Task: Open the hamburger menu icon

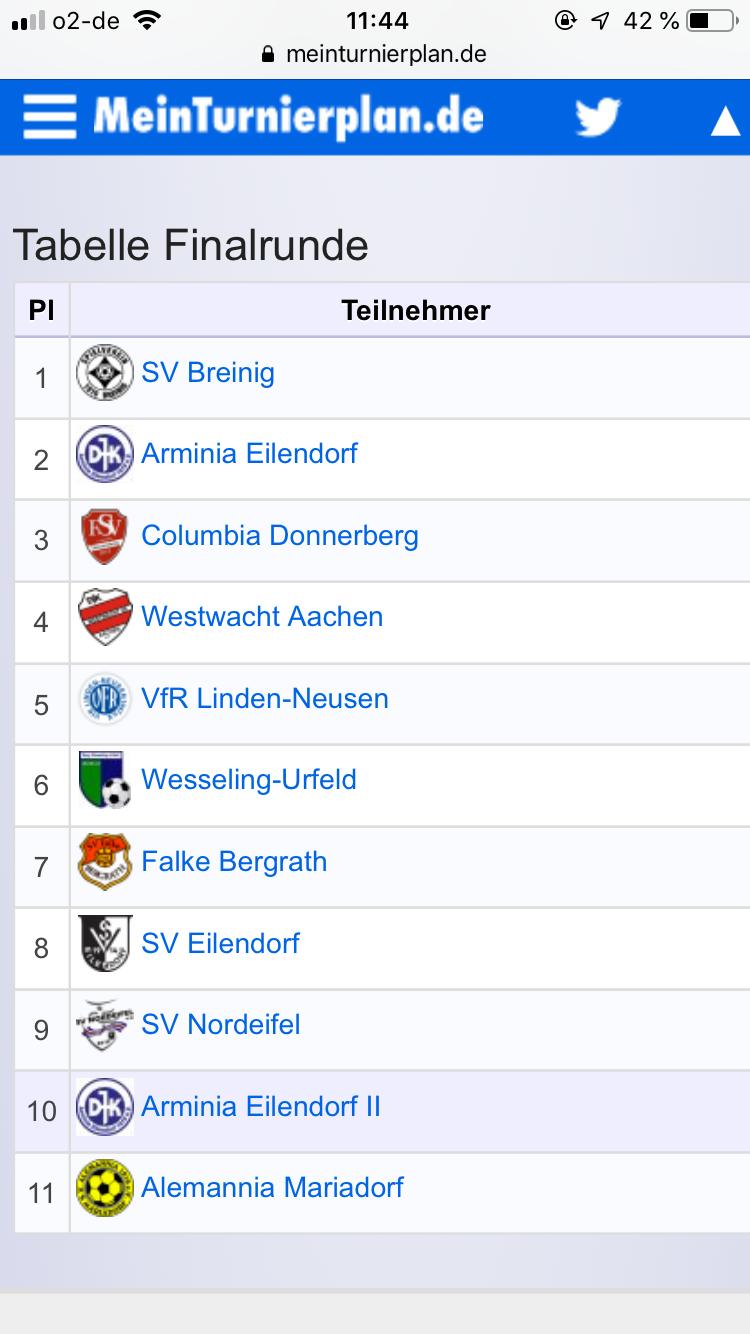Action: (x=49, y=118)
